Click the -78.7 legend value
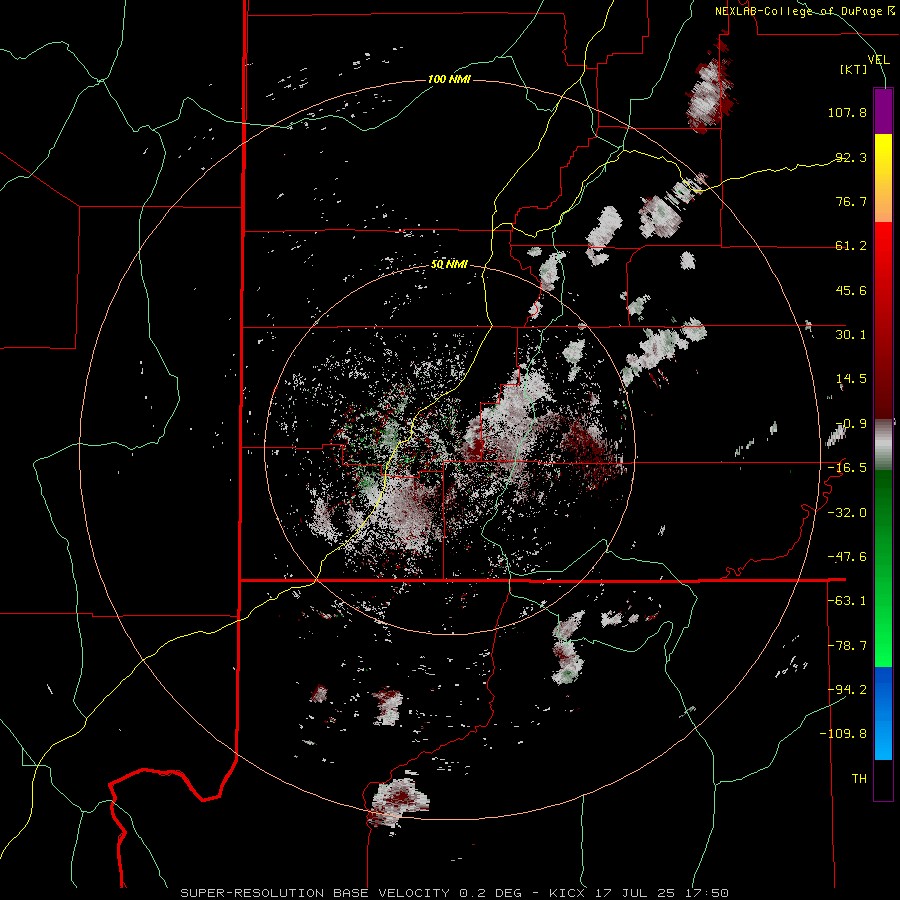Viewport: 900px width, 900px height. (847, 646)
